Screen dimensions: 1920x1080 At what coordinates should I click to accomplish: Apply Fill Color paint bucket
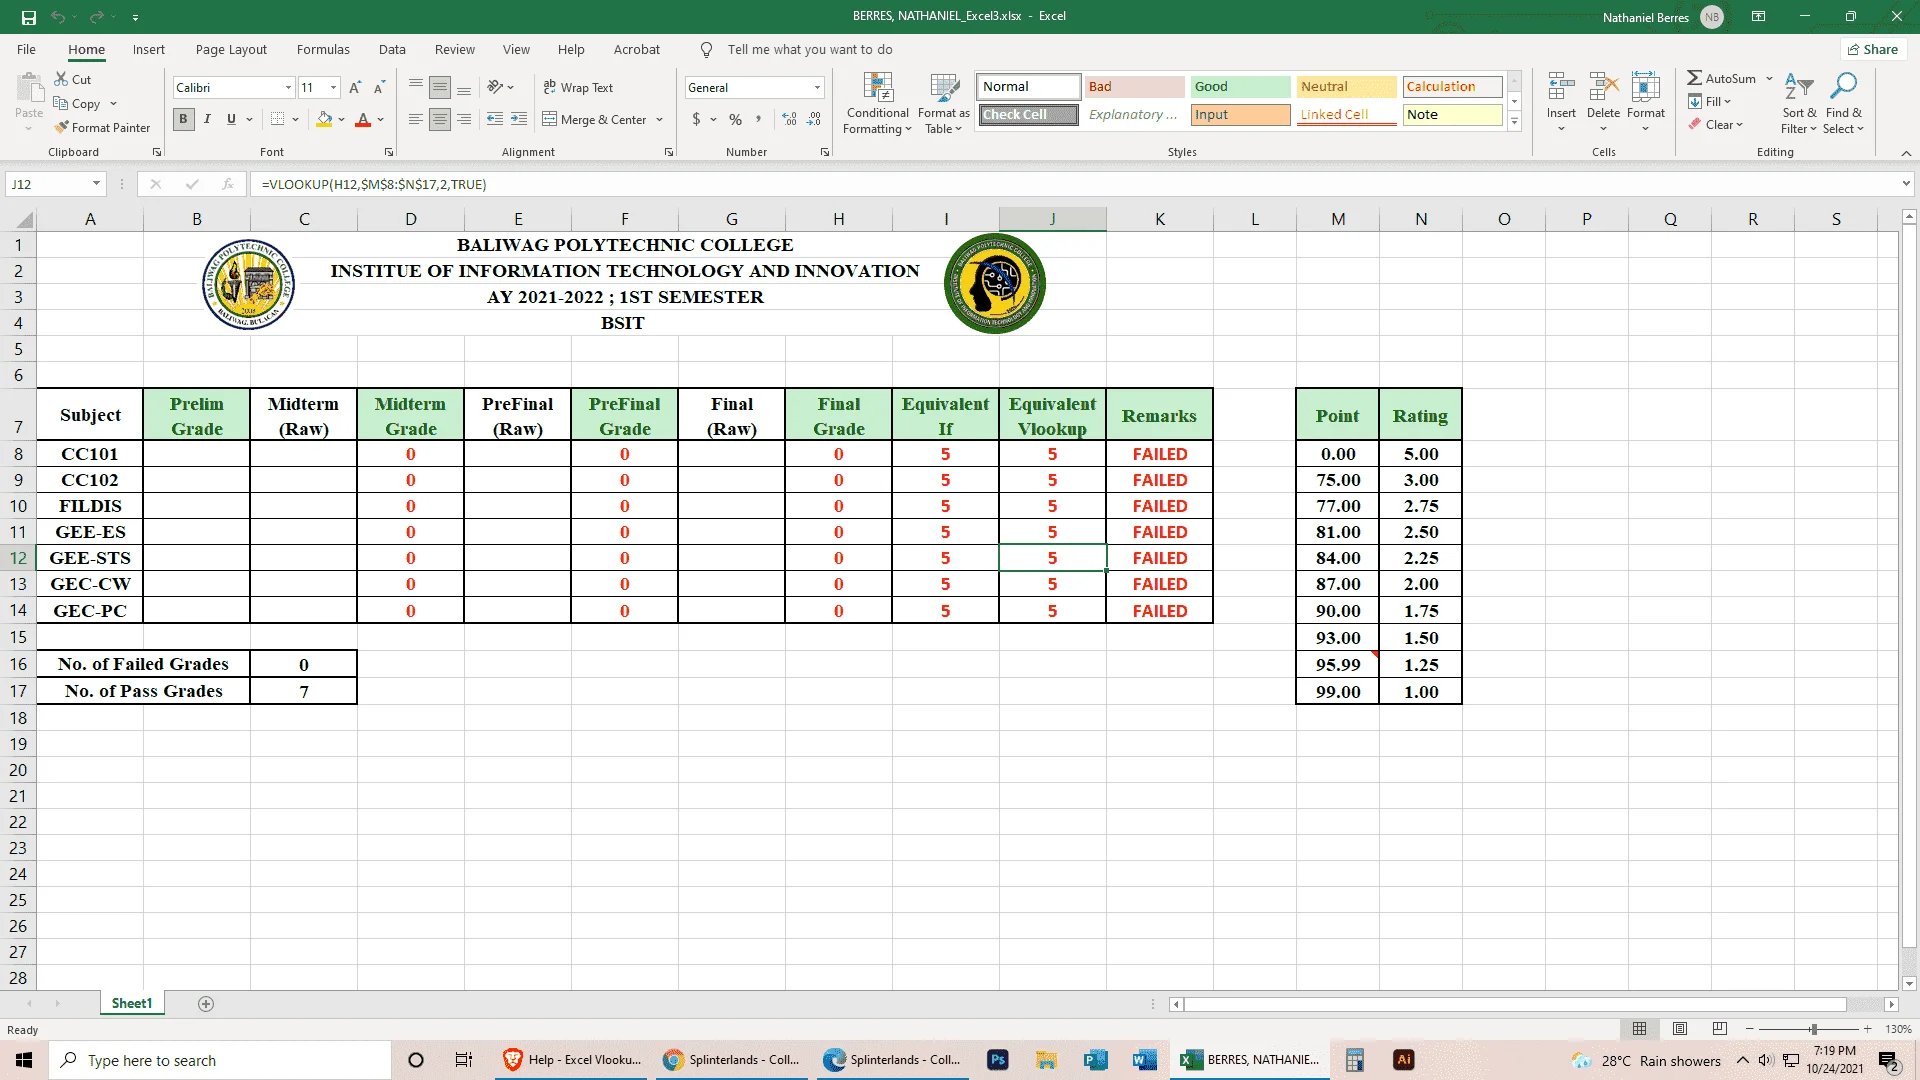pos(324,119)
